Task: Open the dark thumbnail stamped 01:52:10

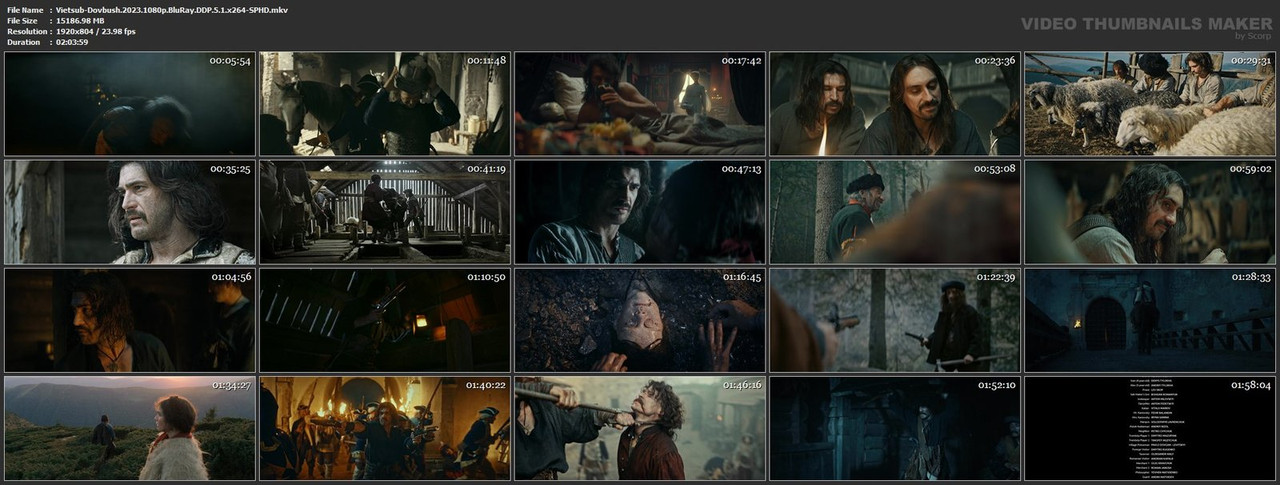Action: click(x=895, y=428)
